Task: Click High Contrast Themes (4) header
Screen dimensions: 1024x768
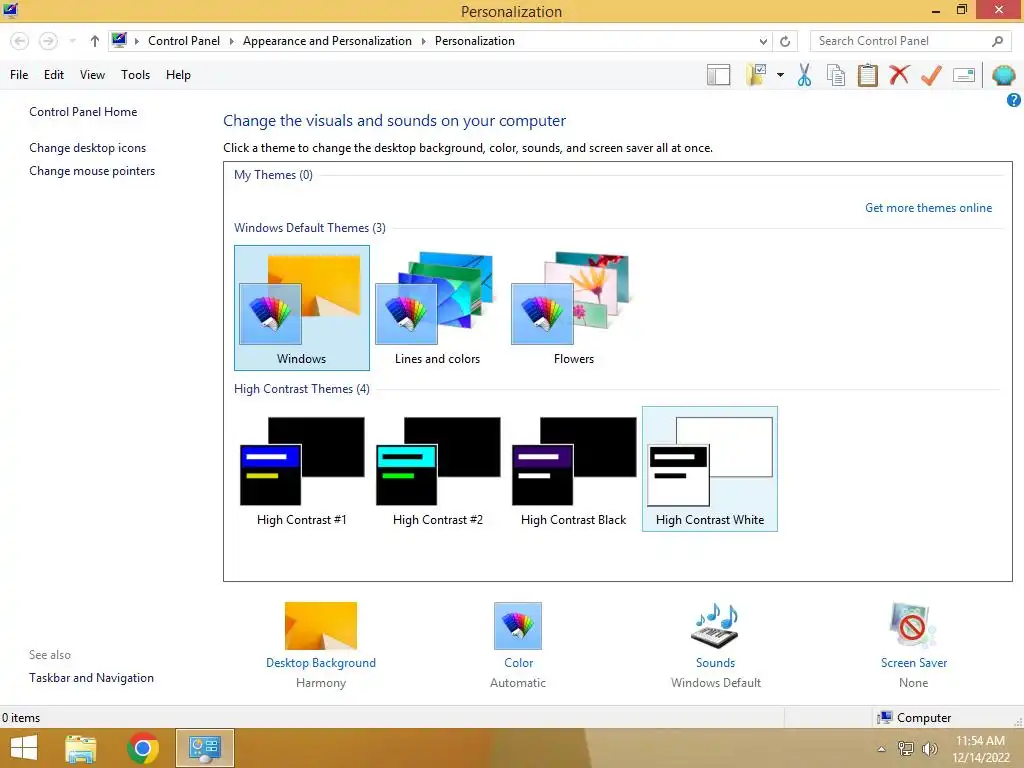Action: tap(302, 389)
